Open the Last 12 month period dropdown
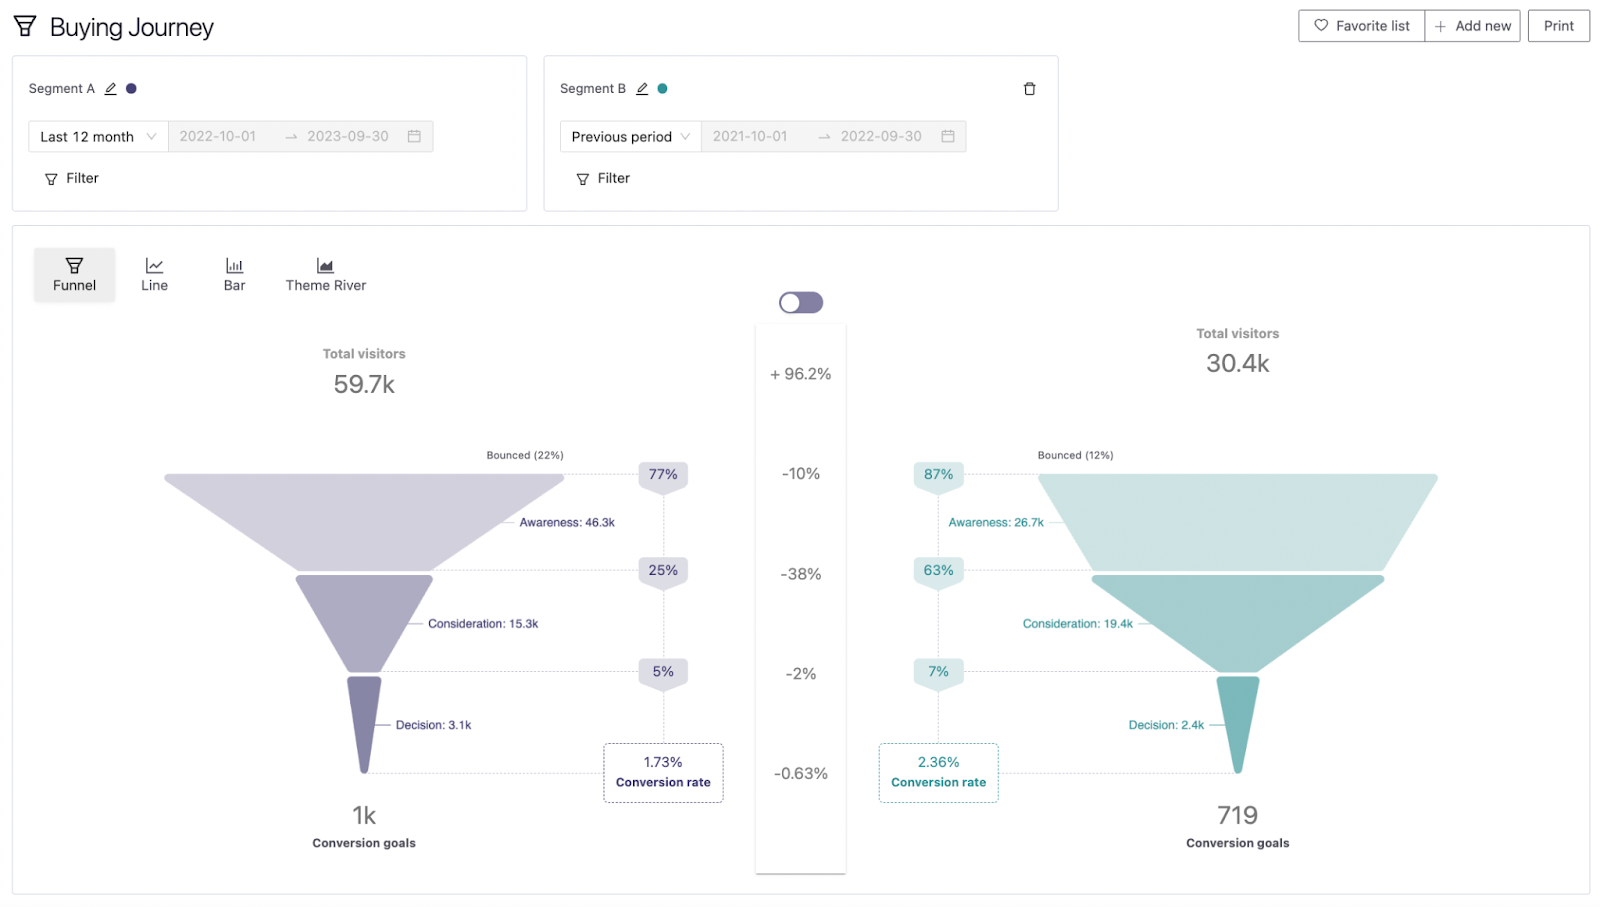Image resolution: width=1600 pixels, height=907 pixels. click(x=97, y=136)
